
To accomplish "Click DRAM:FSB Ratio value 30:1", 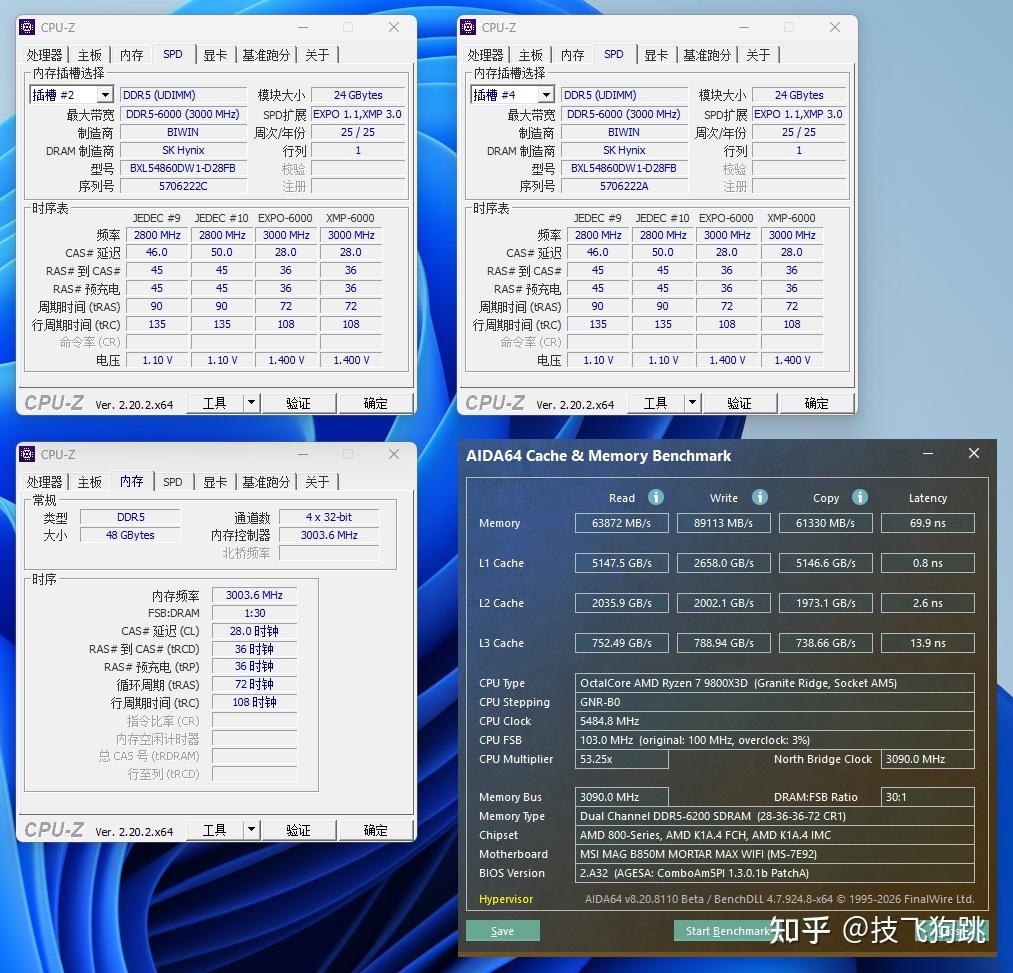I will pyautogui.click(x=928, y=797).
